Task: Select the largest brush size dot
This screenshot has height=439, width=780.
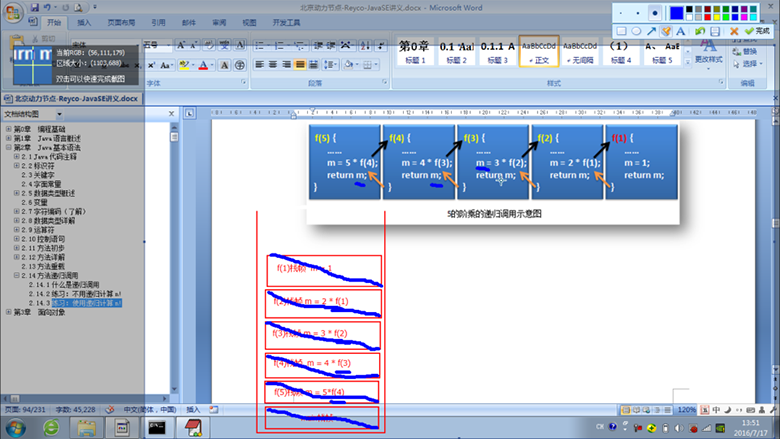Action: pyautogui.click(x=655, y=13)
